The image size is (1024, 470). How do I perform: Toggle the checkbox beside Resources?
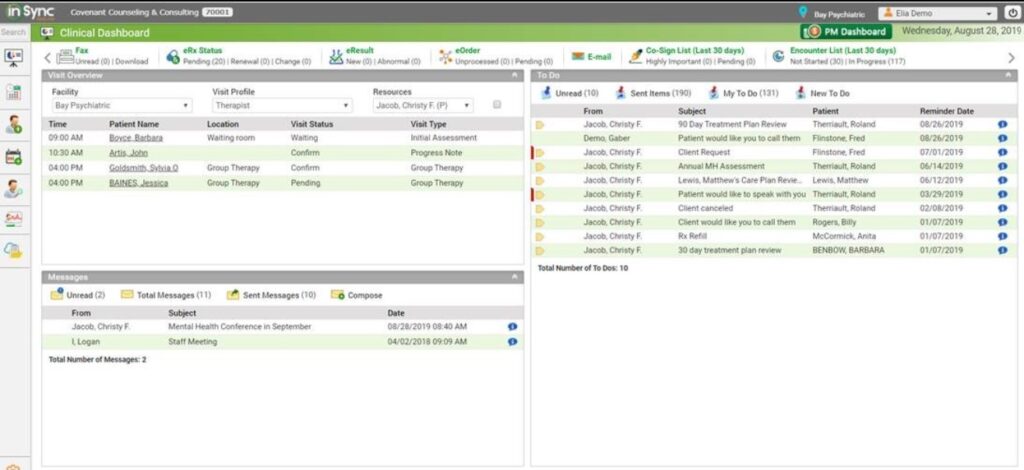pos(498,104)
